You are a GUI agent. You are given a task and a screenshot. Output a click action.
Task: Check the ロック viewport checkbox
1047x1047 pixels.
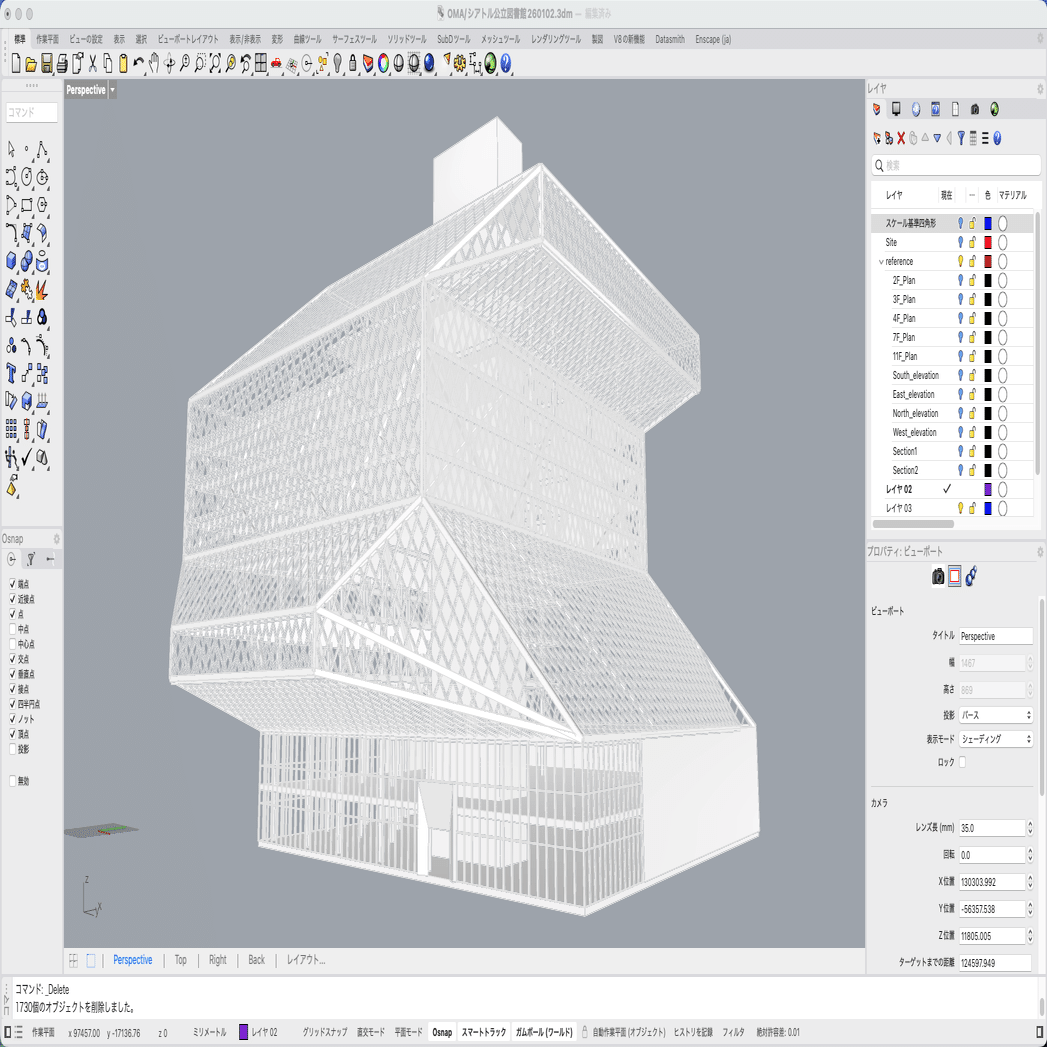[962, 762]
